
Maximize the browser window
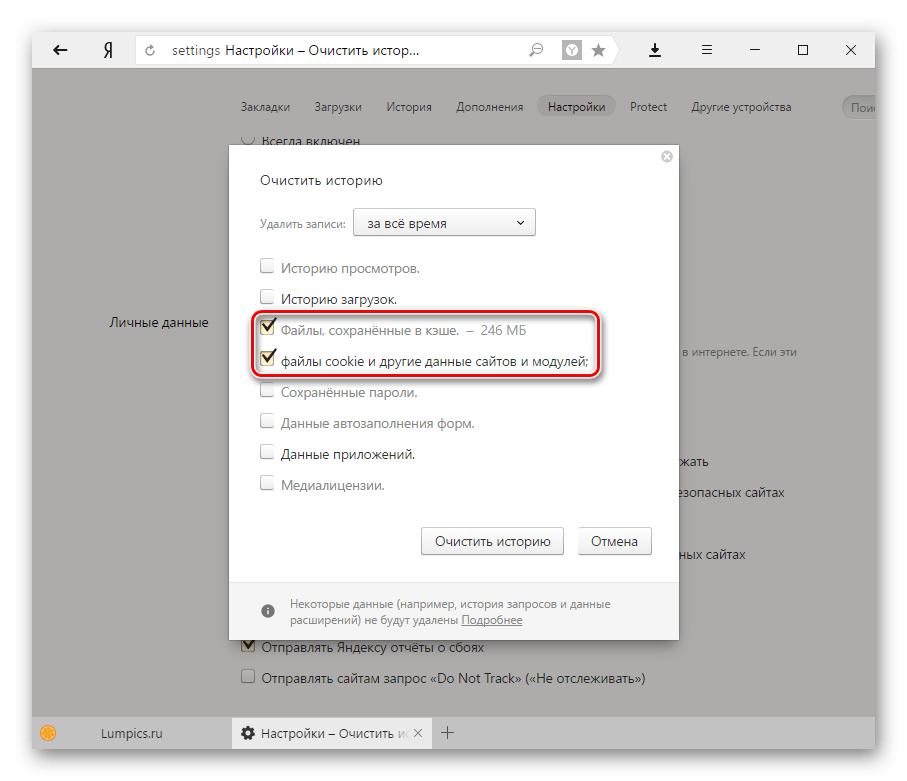(x=803, y=50)
